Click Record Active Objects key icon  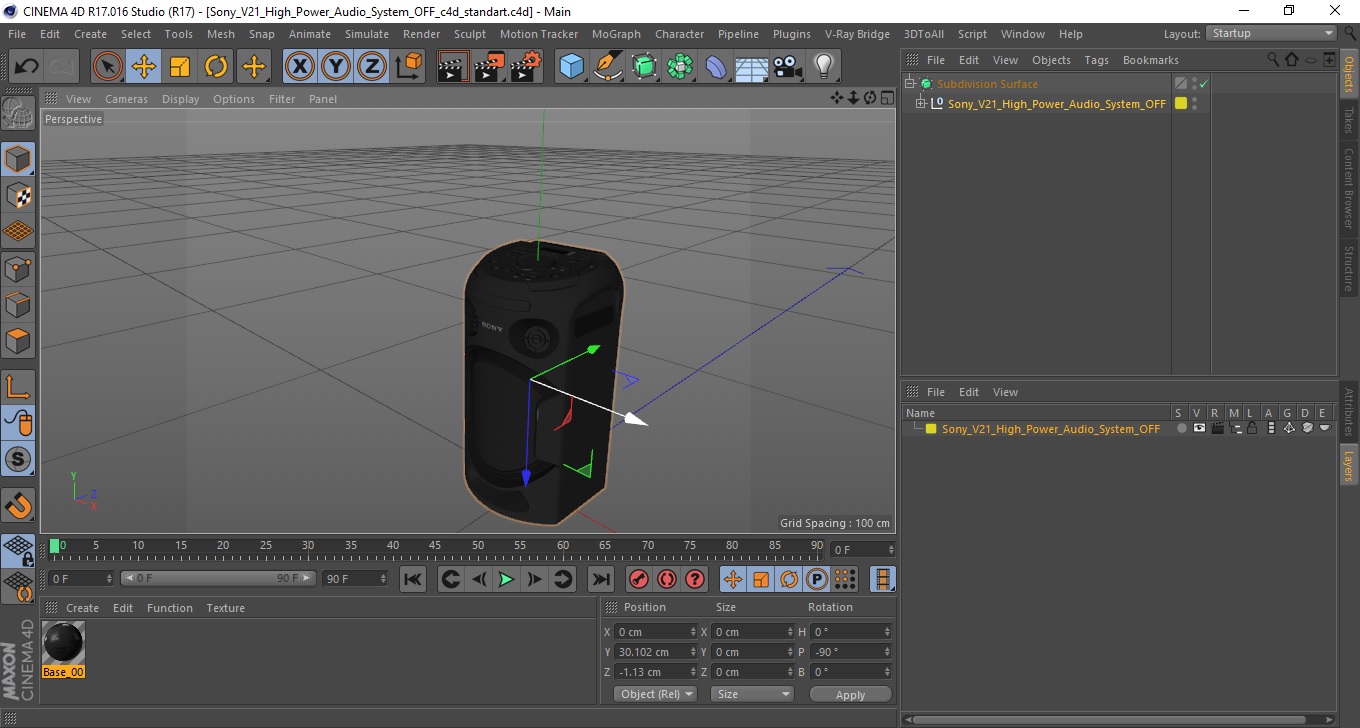coord(639,579)
